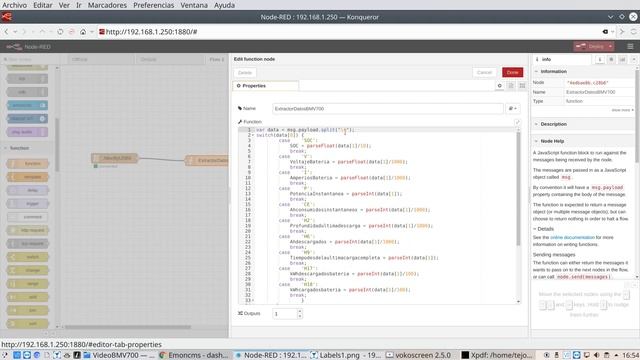
Task: Open the Node-RED hamburger main menu
Action: [630, 47]
